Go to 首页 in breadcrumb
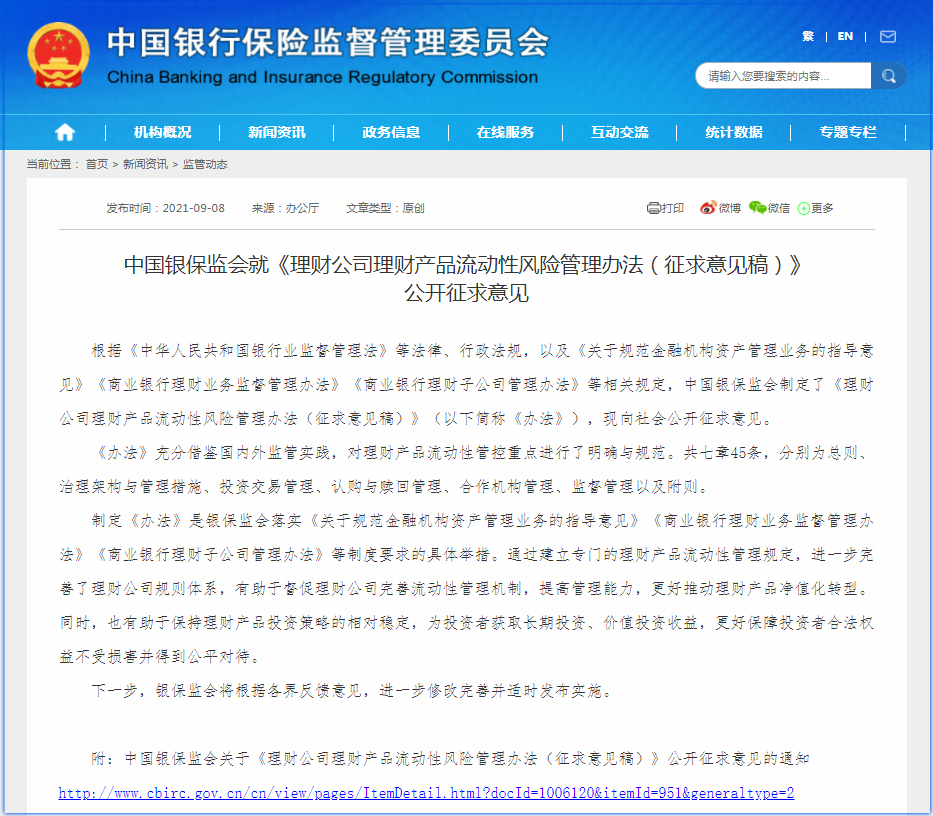Image resolution: width=933 pixels, height=816 pixels. pyautogui.click(x=97, y=164)
